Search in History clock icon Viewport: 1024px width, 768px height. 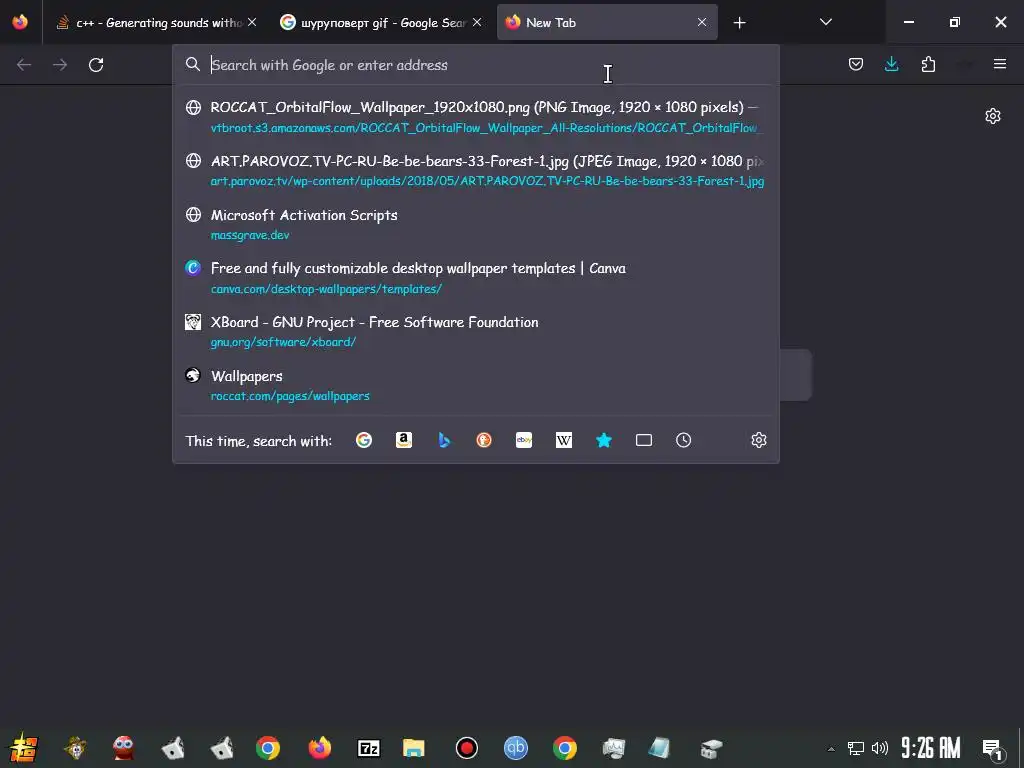(683, 440)
